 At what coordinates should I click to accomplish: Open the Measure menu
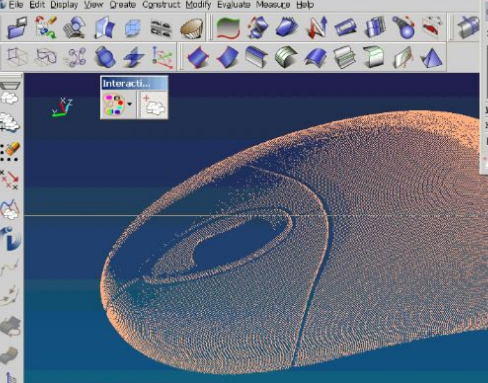click(273, 5)
